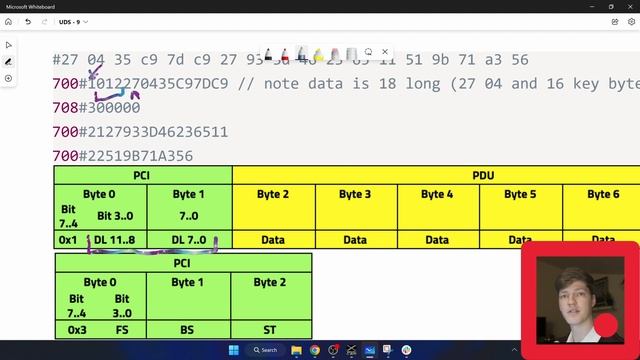Open the UDS - 9 board name dropdown
This screenshot has height=360, width=640.
[73, 22]
